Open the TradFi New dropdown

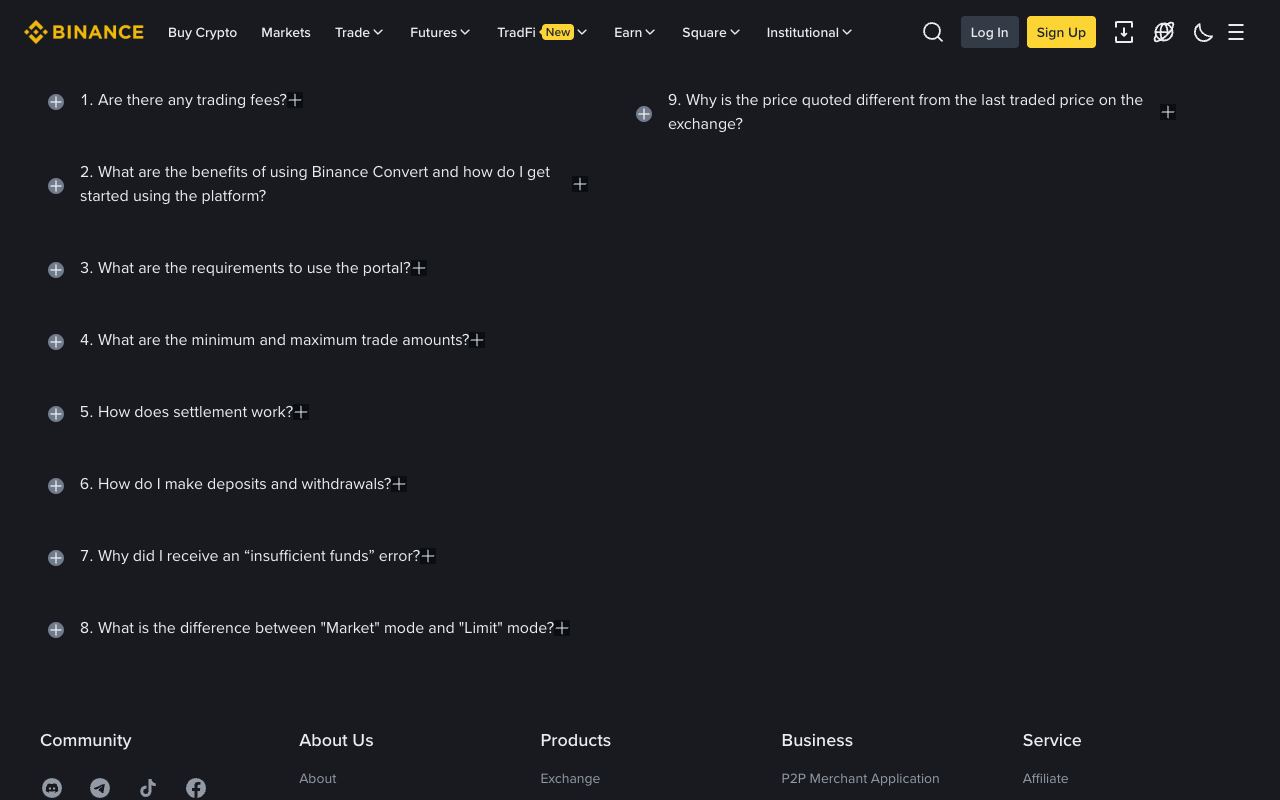coord(542,32)
